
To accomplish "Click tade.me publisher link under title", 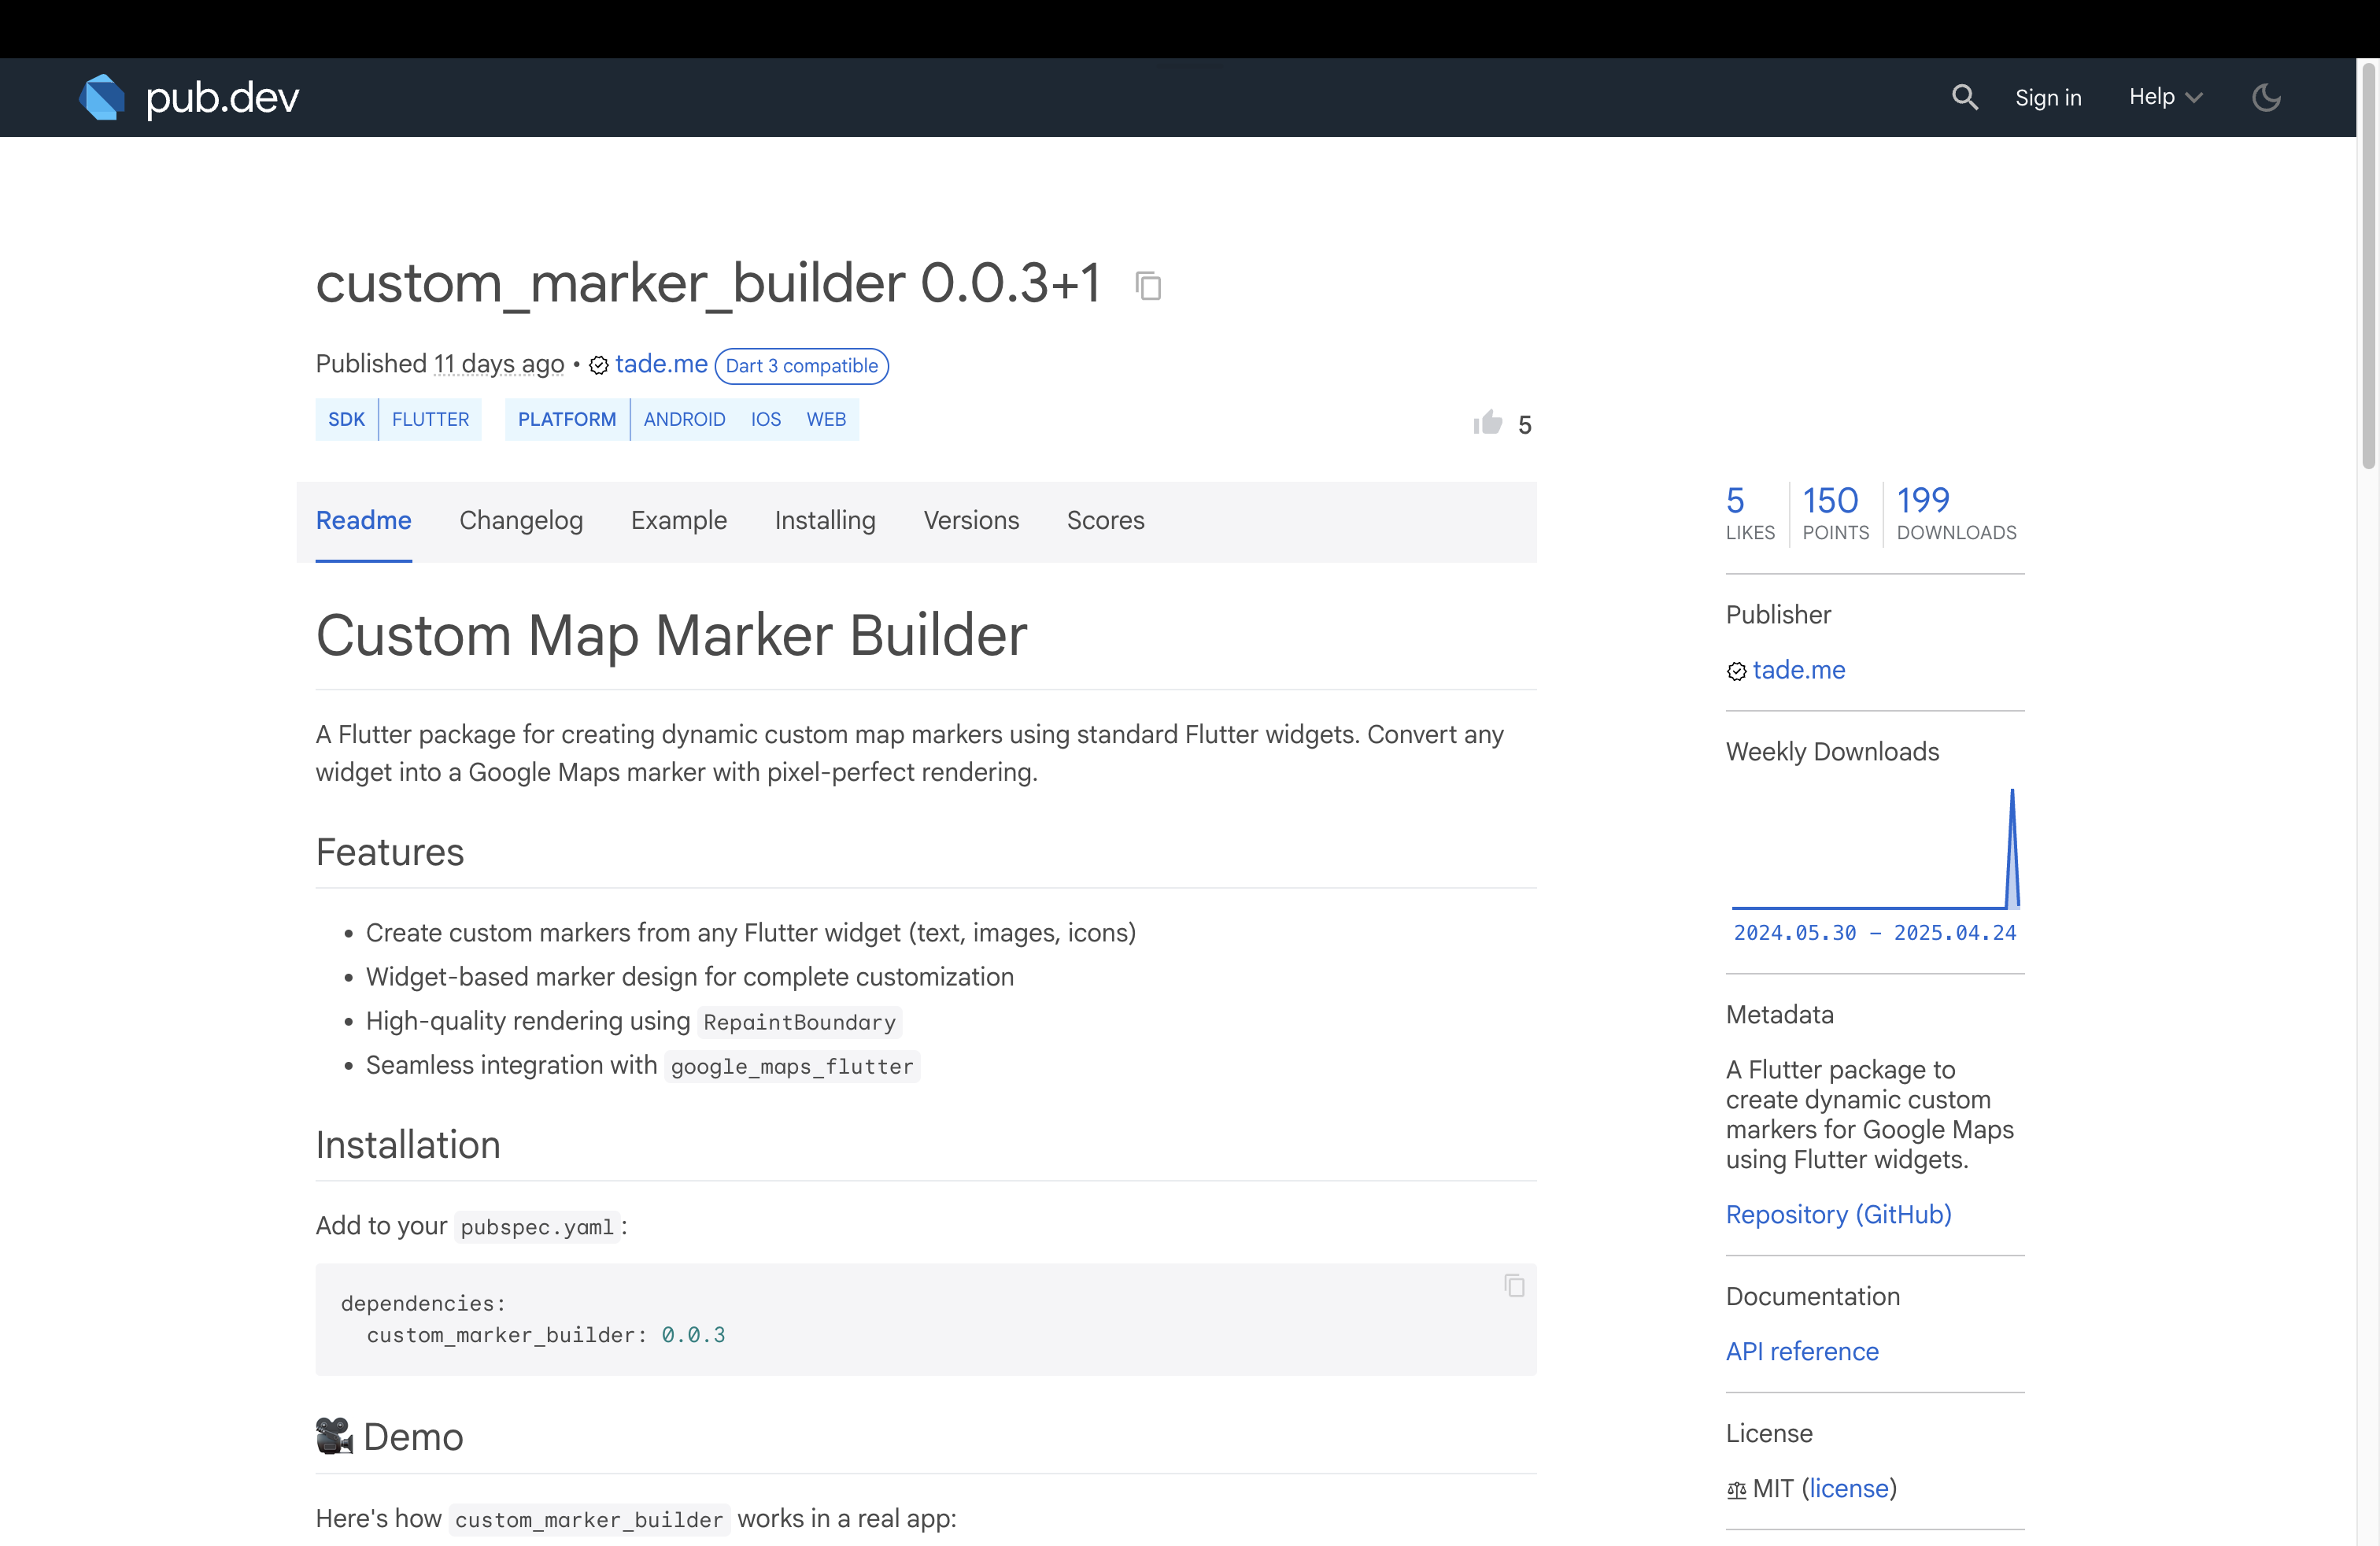I will [x=661, y=364].
